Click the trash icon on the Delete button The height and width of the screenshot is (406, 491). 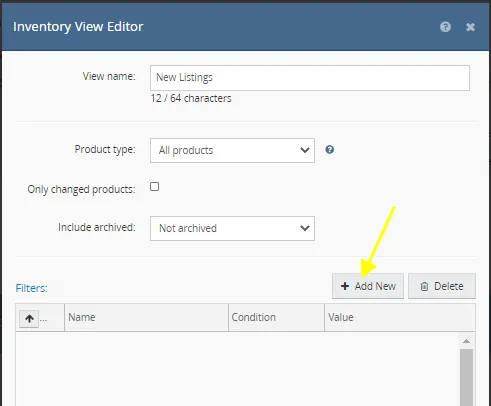click(424, 286)
